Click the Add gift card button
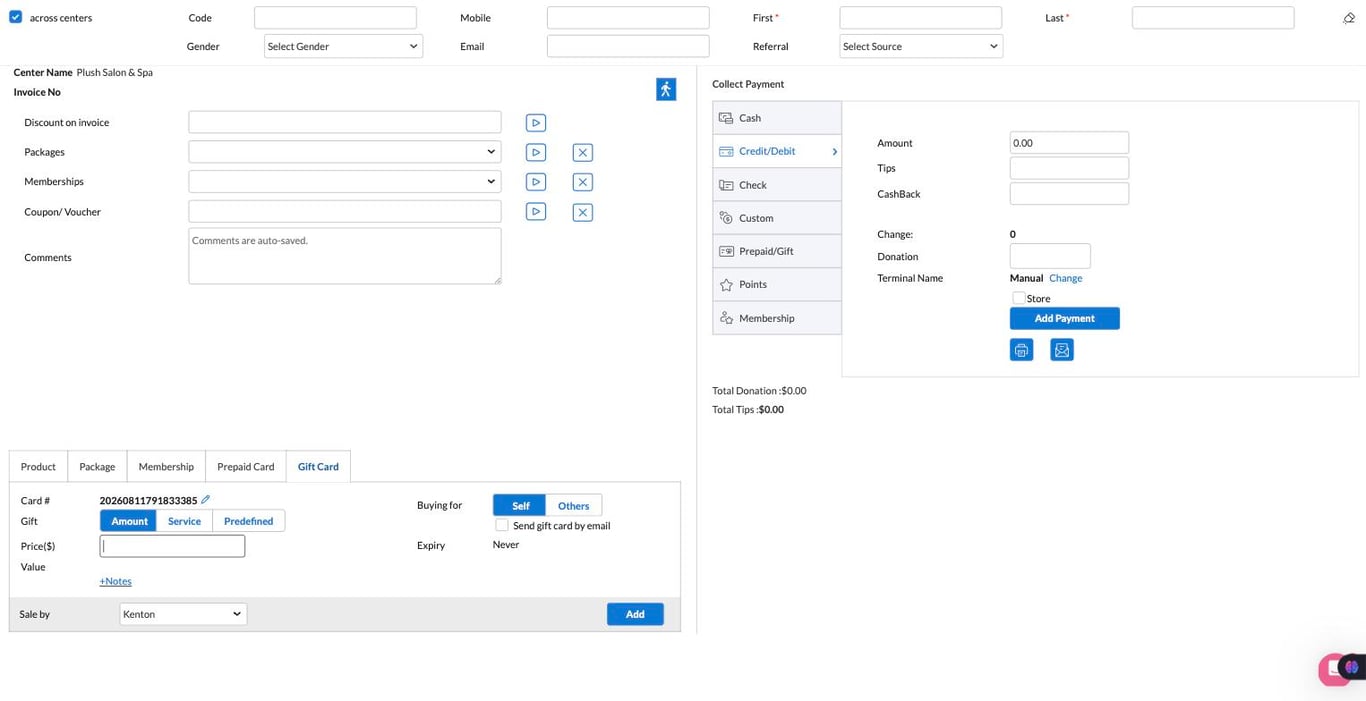This screenshot has width=1366, height=701. click(635, 614)
